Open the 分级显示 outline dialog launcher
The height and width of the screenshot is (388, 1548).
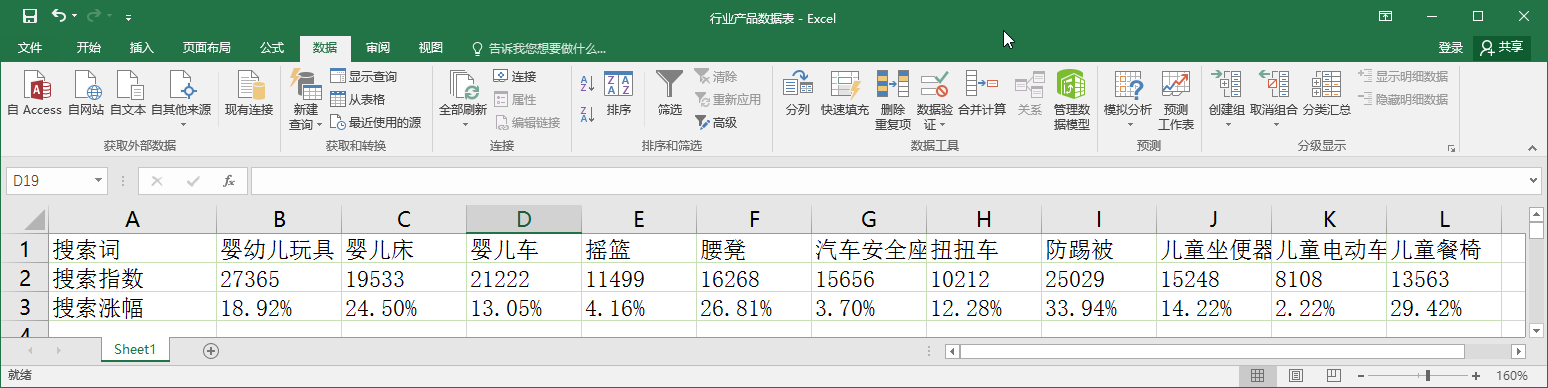click(1451, 148)
